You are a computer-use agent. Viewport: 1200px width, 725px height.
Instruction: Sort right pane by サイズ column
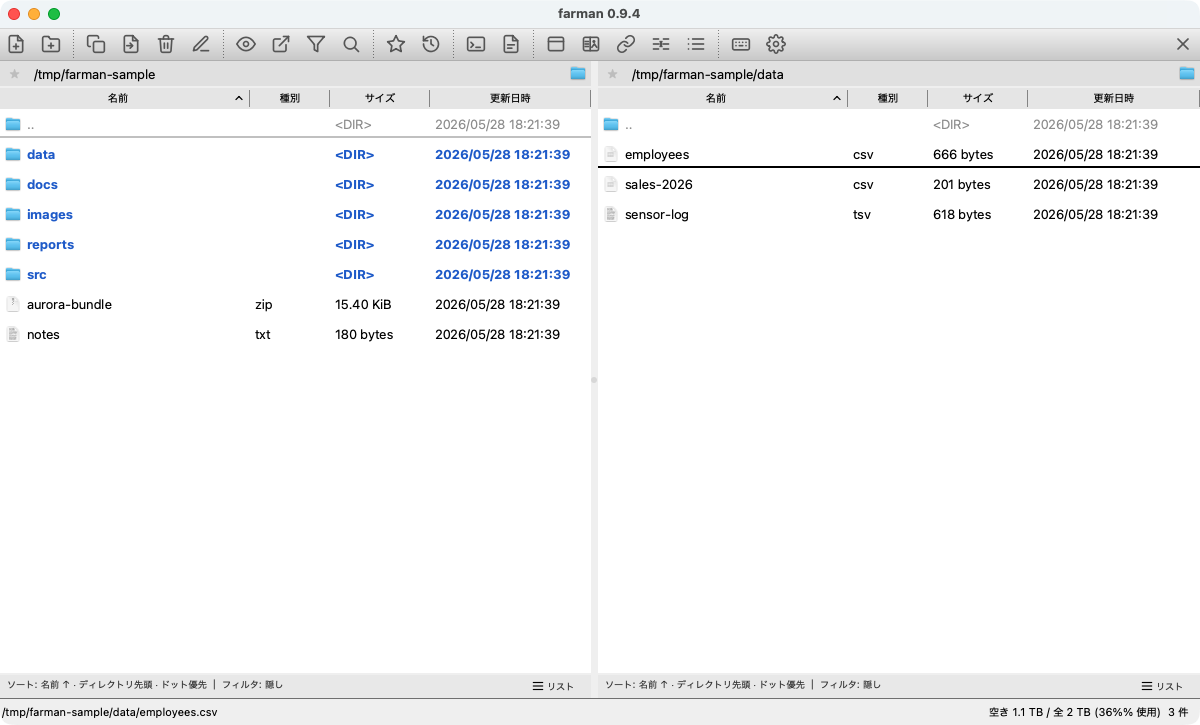(x=978, y=98)
